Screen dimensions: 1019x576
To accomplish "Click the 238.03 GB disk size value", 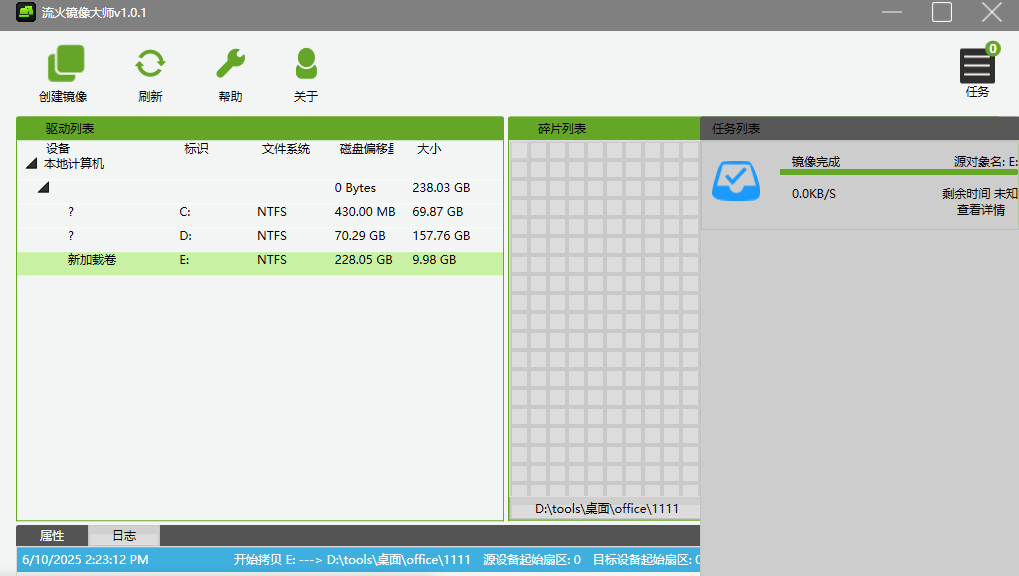I will pyautogui.click(x=441, y=188).
